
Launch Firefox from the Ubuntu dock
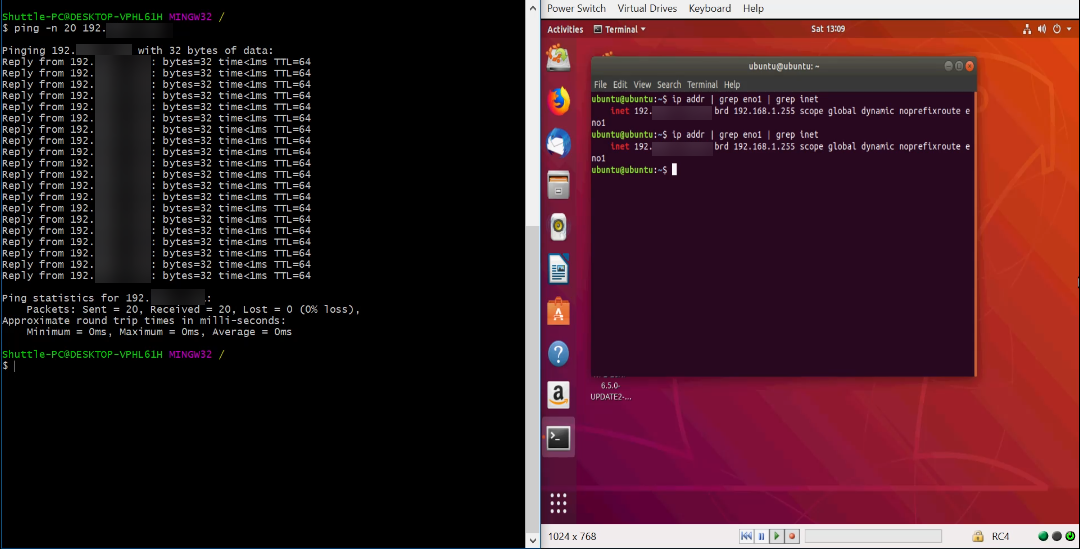559,101
